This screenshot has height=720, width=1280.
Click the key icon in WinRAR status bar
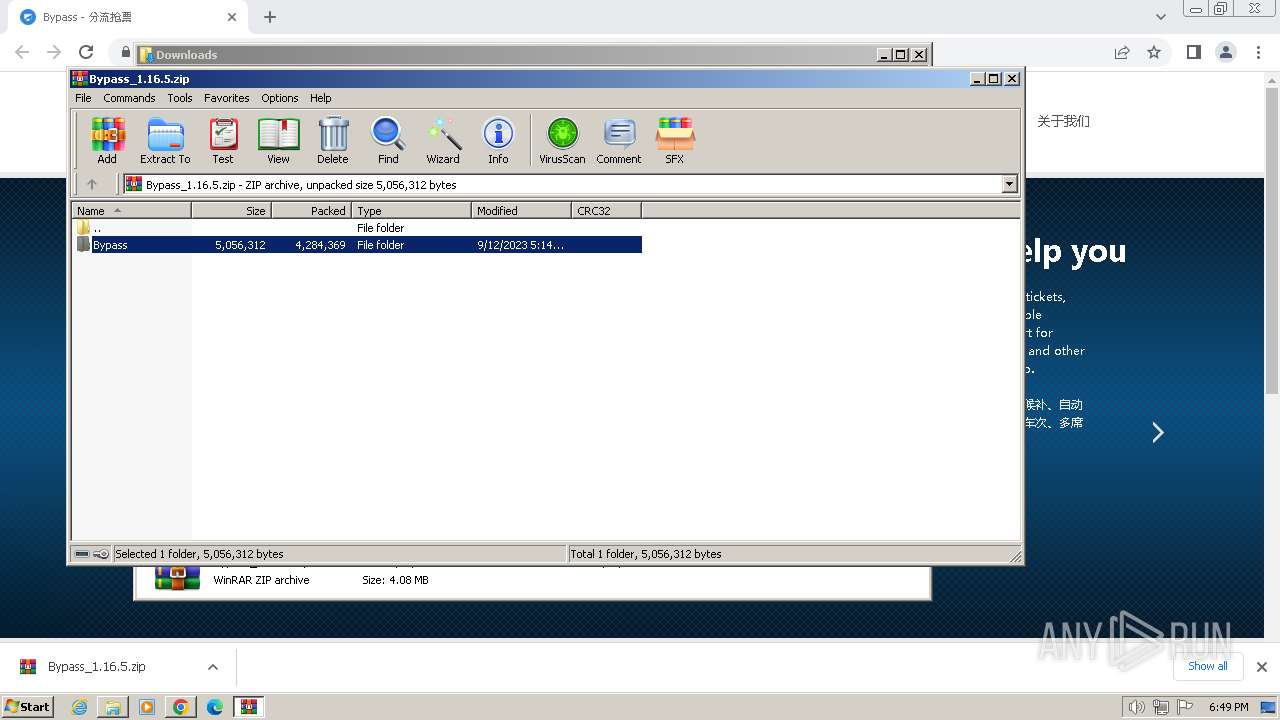[101, 554]
